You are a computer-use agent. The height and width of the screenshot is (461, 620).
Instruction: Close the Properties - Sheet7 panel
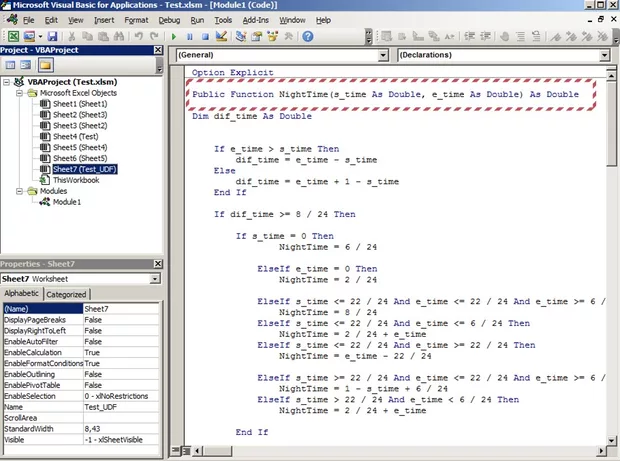(x=157, y=263)
